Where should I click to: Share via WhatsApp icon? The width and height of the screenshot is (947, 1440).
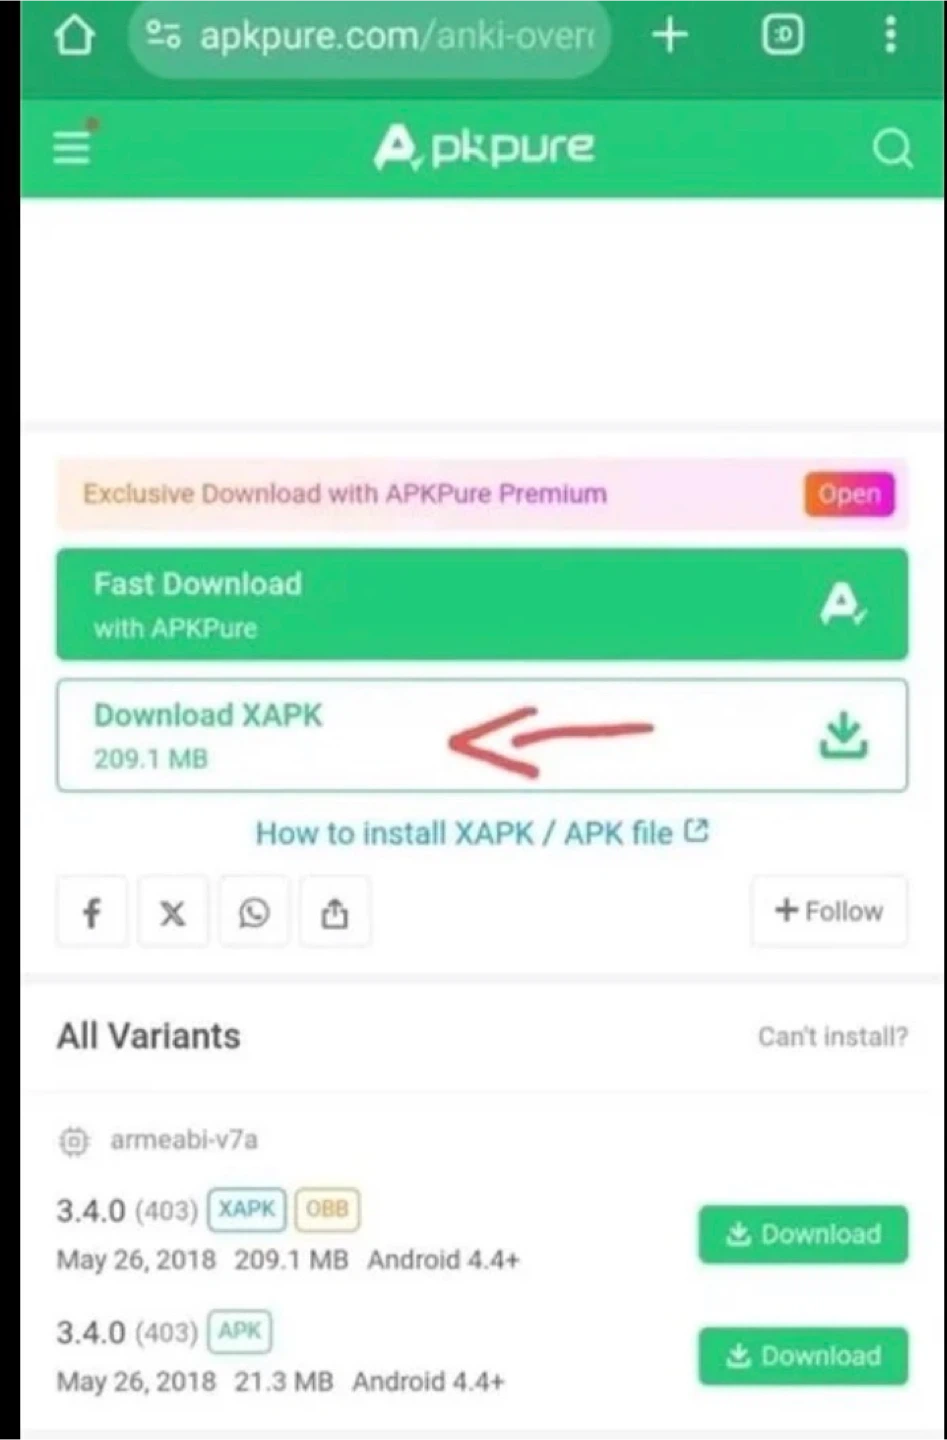tap(254, 911)
